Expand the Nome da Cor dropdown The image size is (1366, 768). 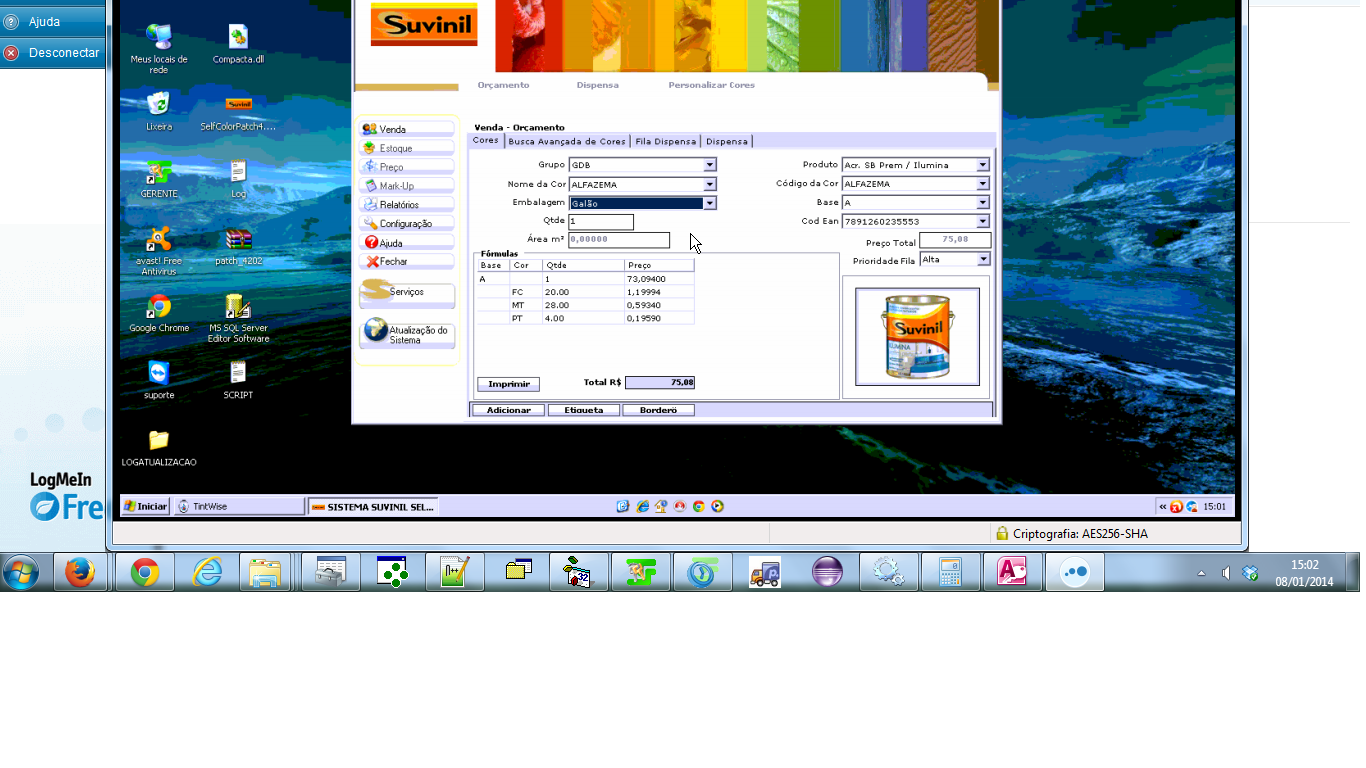(x=710, y=184)
